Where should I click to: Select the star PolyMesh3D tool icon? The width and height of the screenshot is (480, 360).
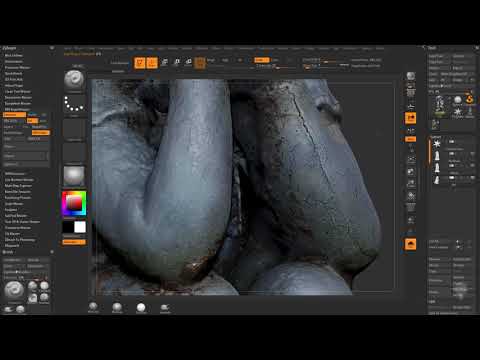click(x=458, y=112)
